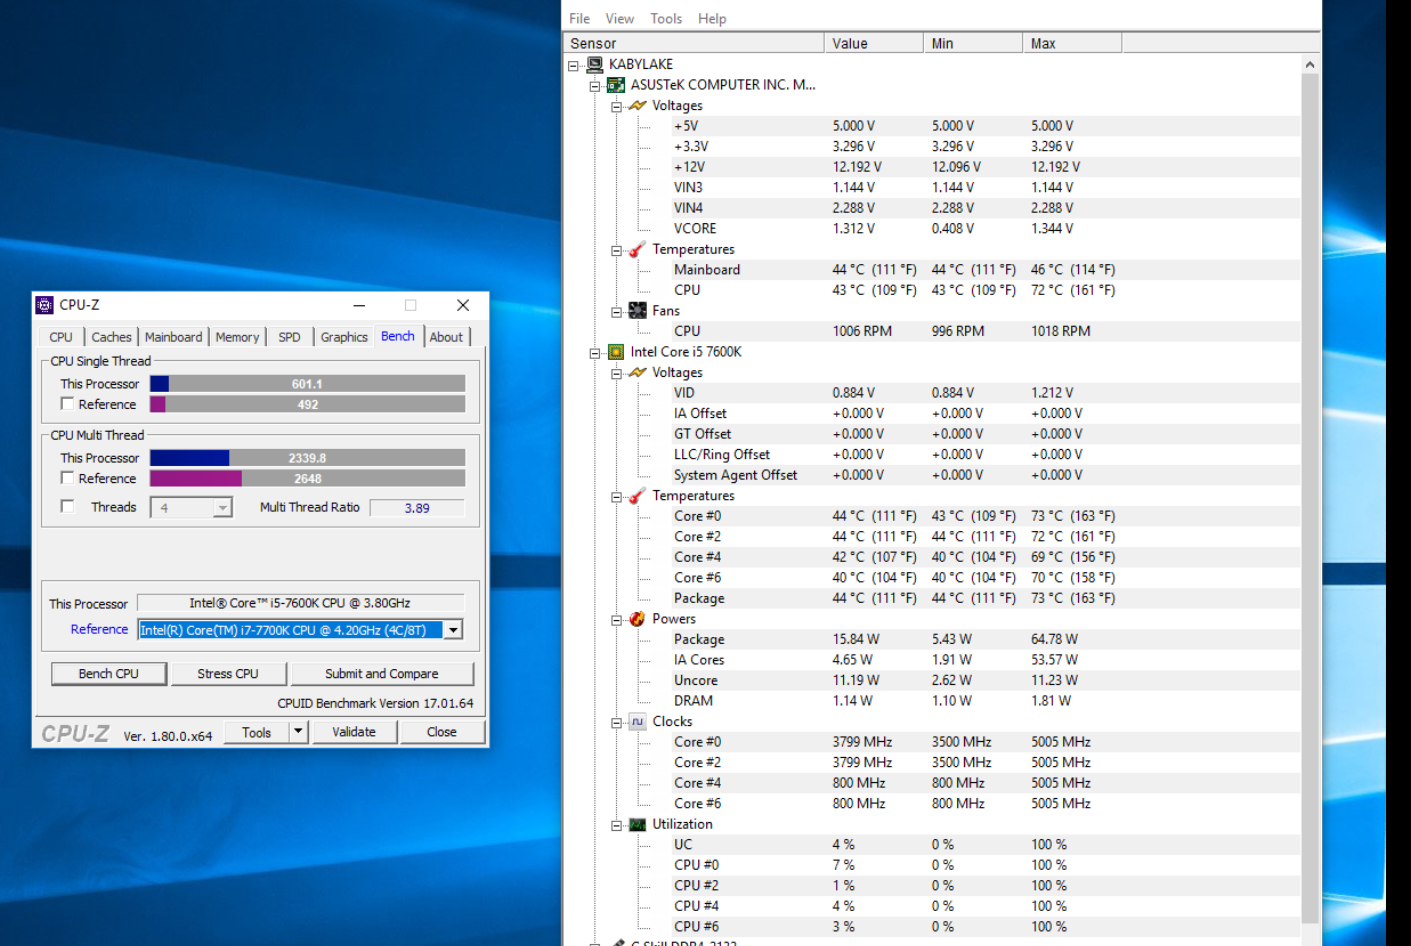Toggle the Single Thread Reference checkbox
Viewport: 1411px width, 946px height.
pos(67,404)
